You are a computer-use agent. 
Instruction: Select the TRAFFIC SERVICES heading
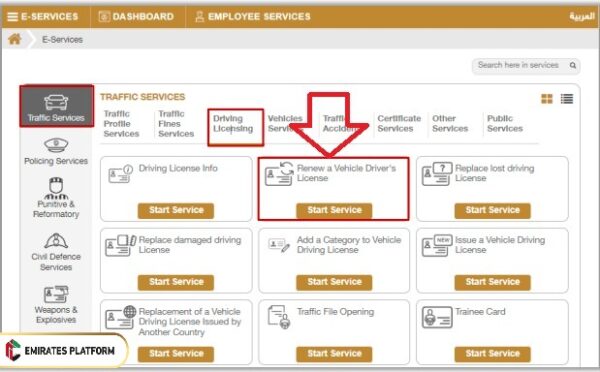(142, 97)
